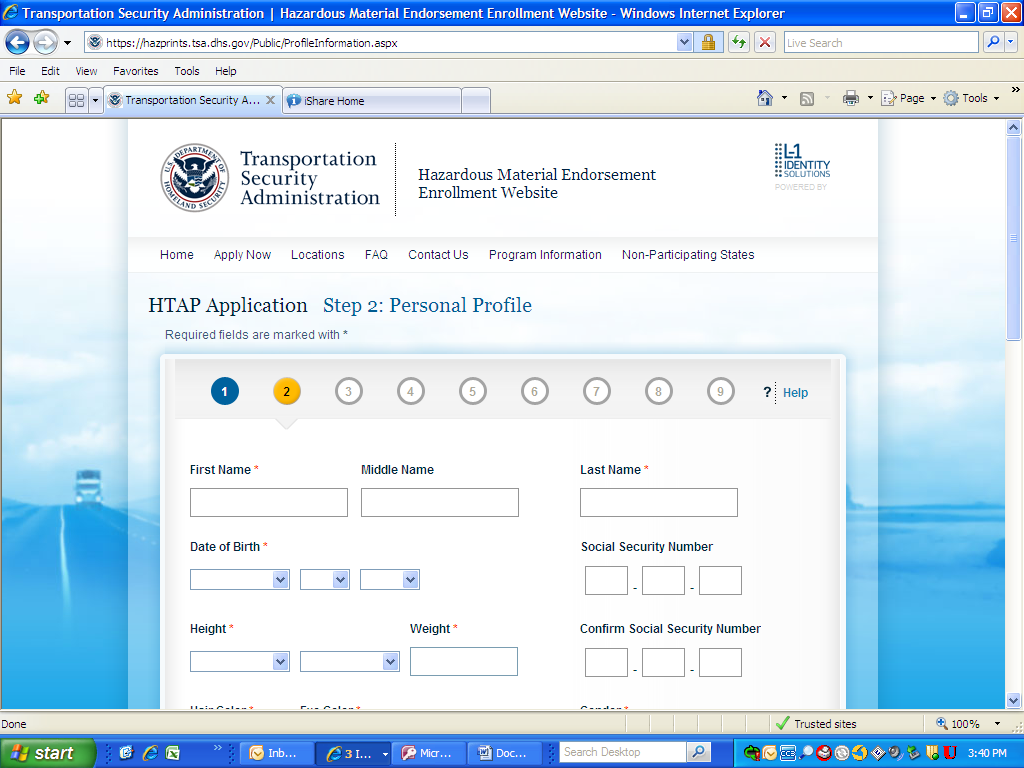Image resolution: width=1024 pixels, height=768 pixels.
Task: Open the Locations page link
Action: [x=317, y=255]
